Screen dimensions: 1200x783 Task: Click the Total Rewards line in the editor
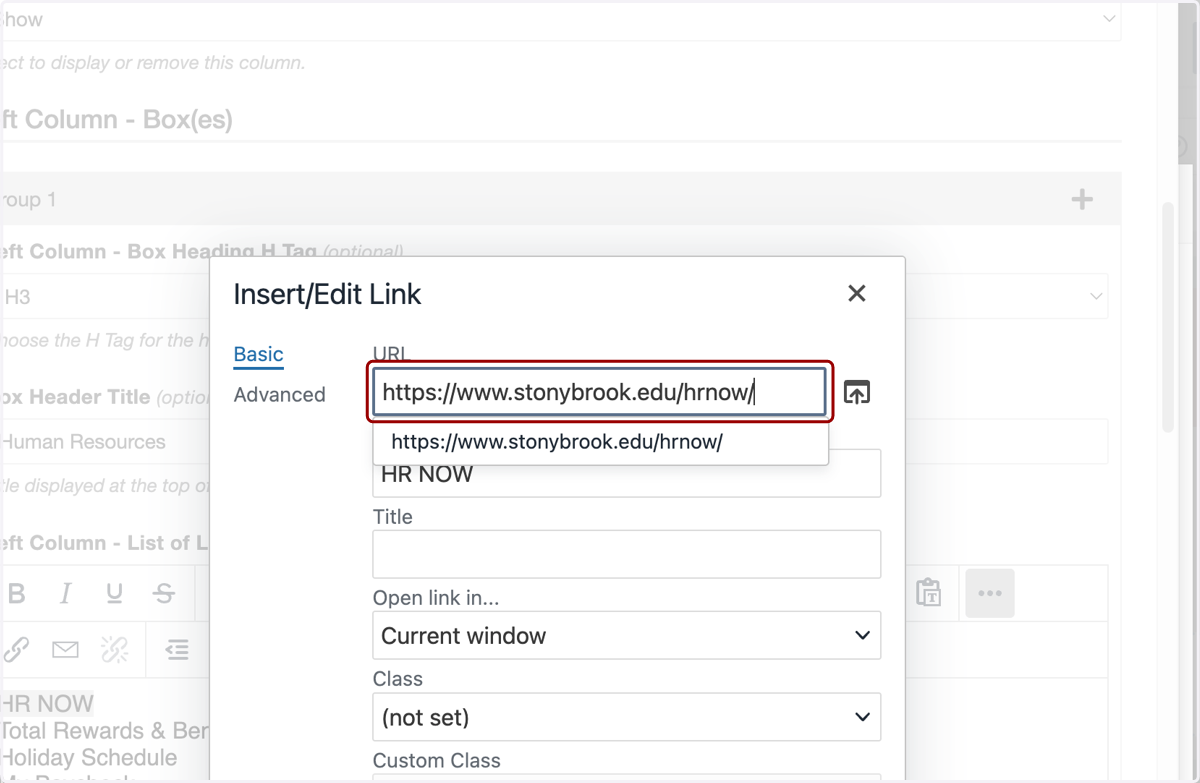point(104,730)
